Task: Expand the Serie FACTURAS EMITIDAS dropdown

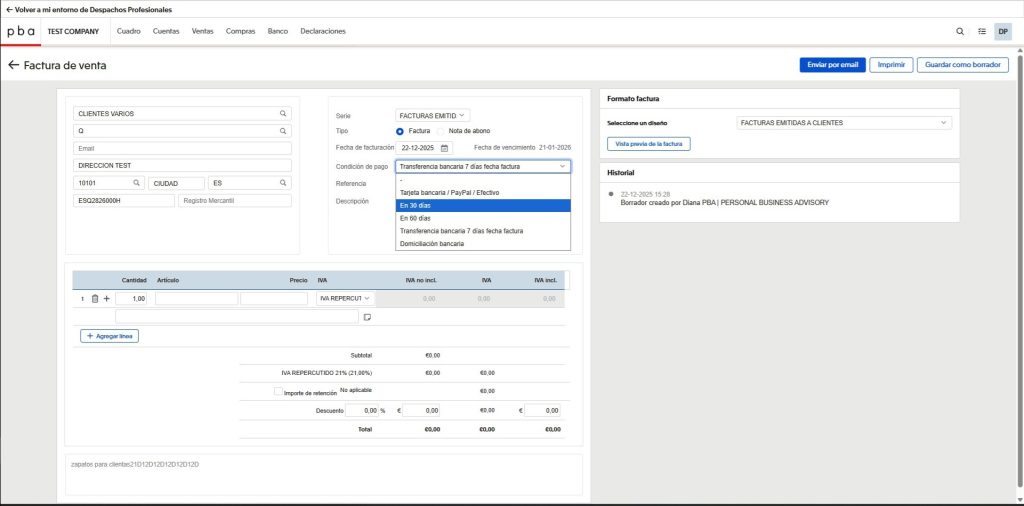Action: pyautogui.click(x=433, y=115)
